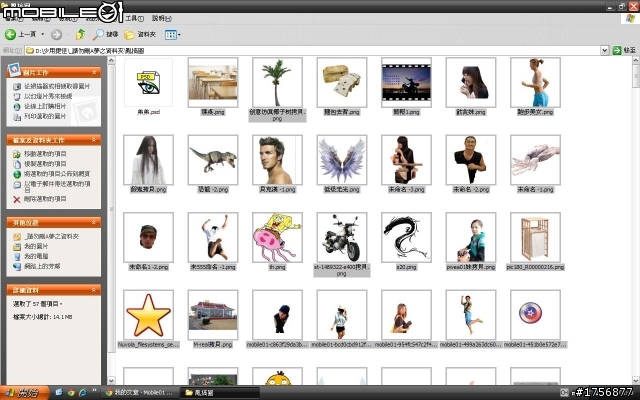Image resolution: width=640 pixels, height=400 pixels.
Task: Select the Captain America shield thumbnail
Action: [x=535, y=315]
